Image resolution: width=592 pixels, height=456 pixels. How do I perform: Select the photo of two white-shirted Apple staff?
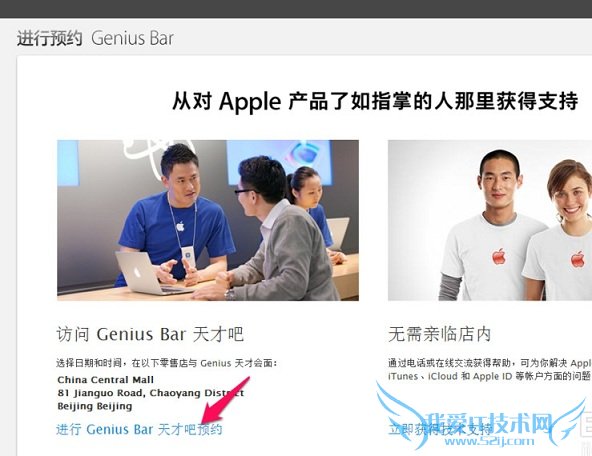[490, 220]
